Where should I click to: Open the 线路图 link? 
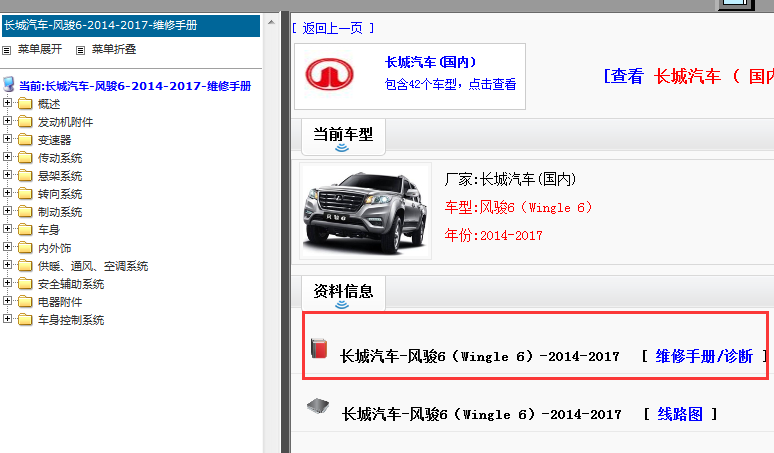point(680,414)
